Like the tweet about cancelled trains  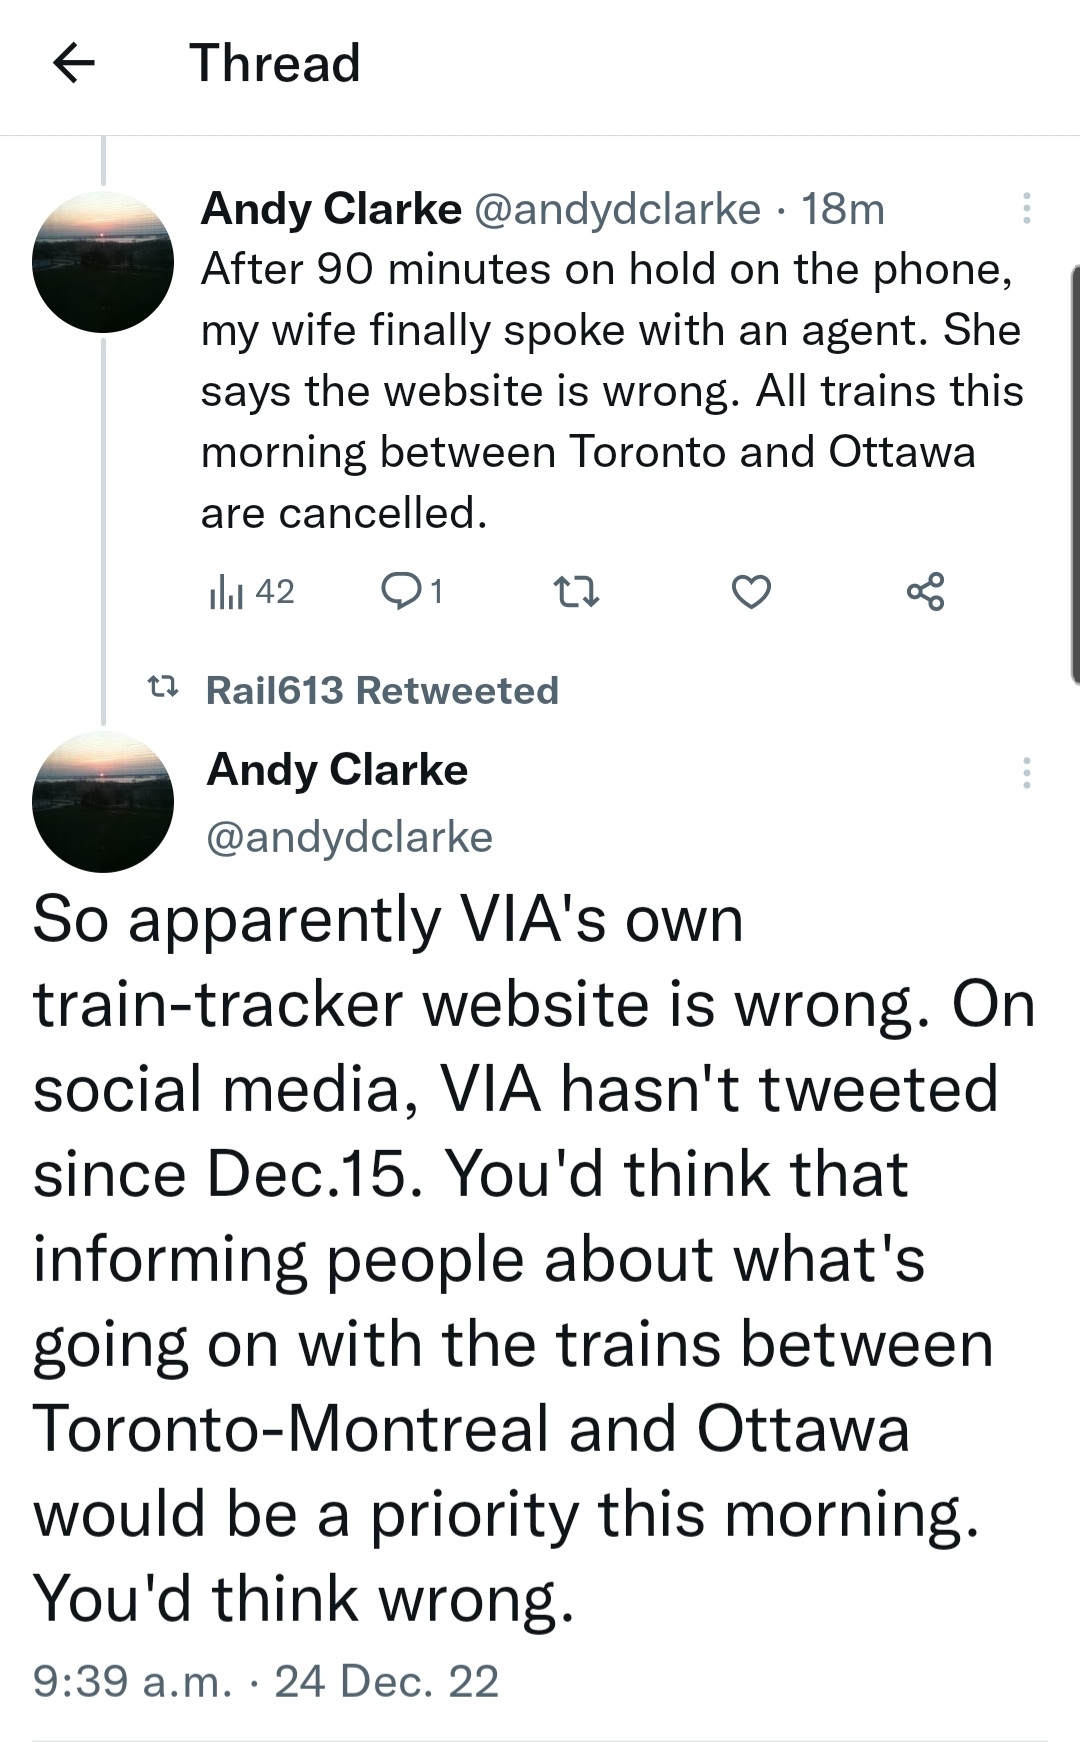[751, 593]
